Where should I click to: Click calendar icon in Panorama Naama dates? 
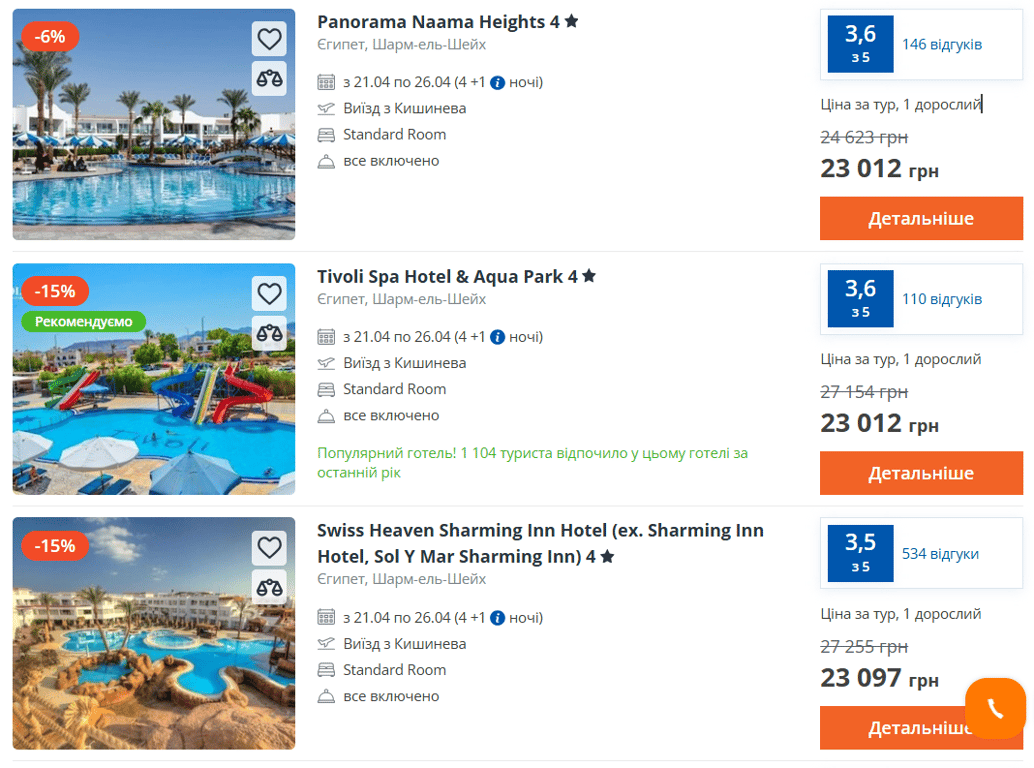pyautogui.click(x=326, y=82)
